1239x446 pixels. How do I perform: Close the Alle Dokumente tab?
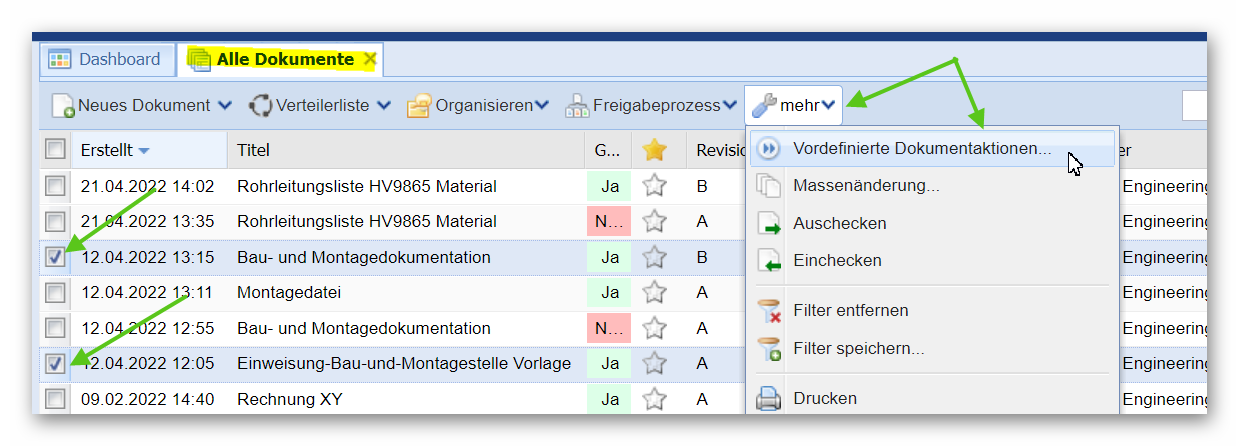pos(369,59)
